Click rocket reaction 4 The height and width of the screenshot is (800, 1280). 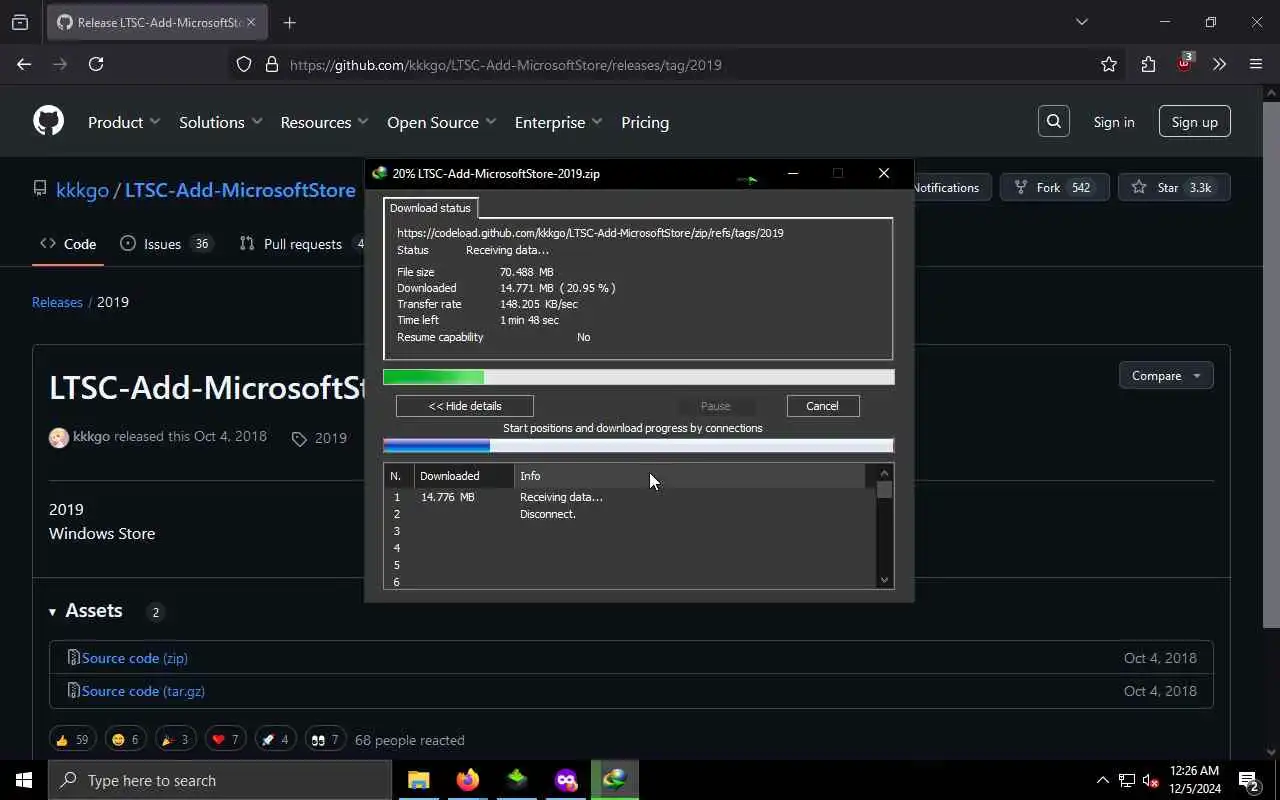click(275, 740)
